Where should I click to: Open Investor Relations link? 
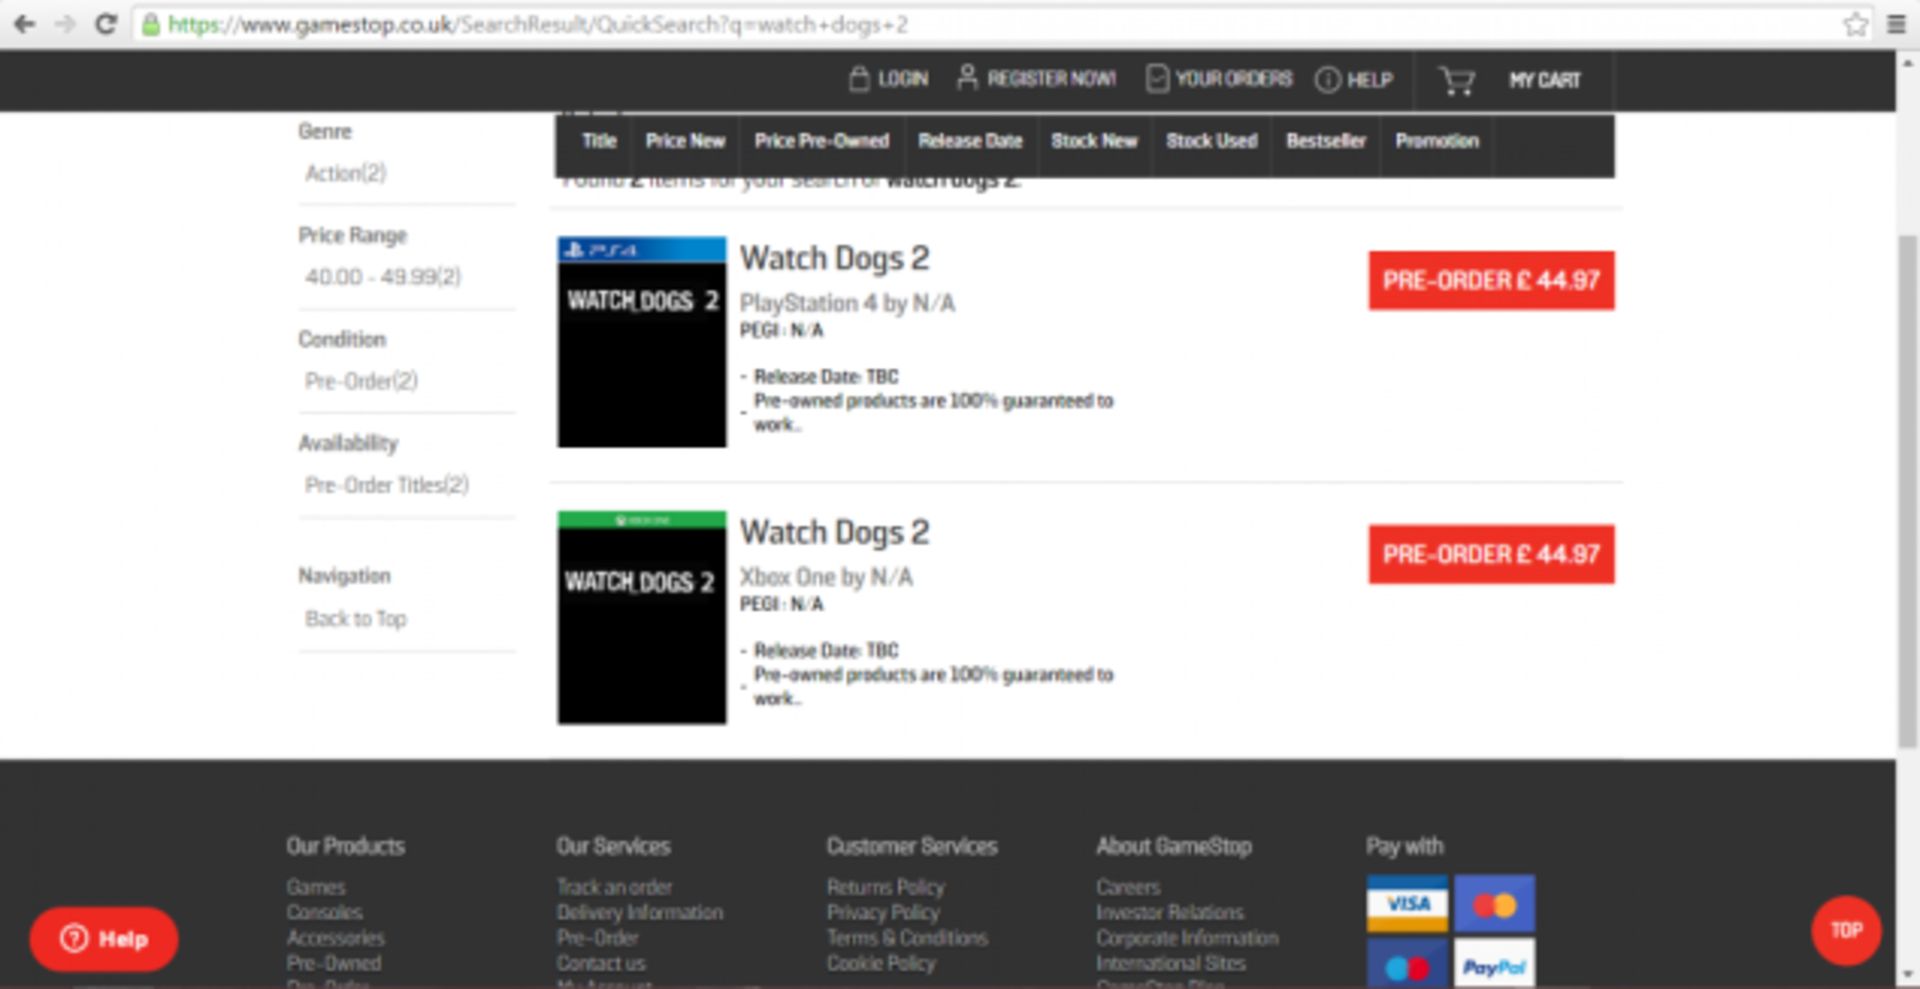[1170, 912]
